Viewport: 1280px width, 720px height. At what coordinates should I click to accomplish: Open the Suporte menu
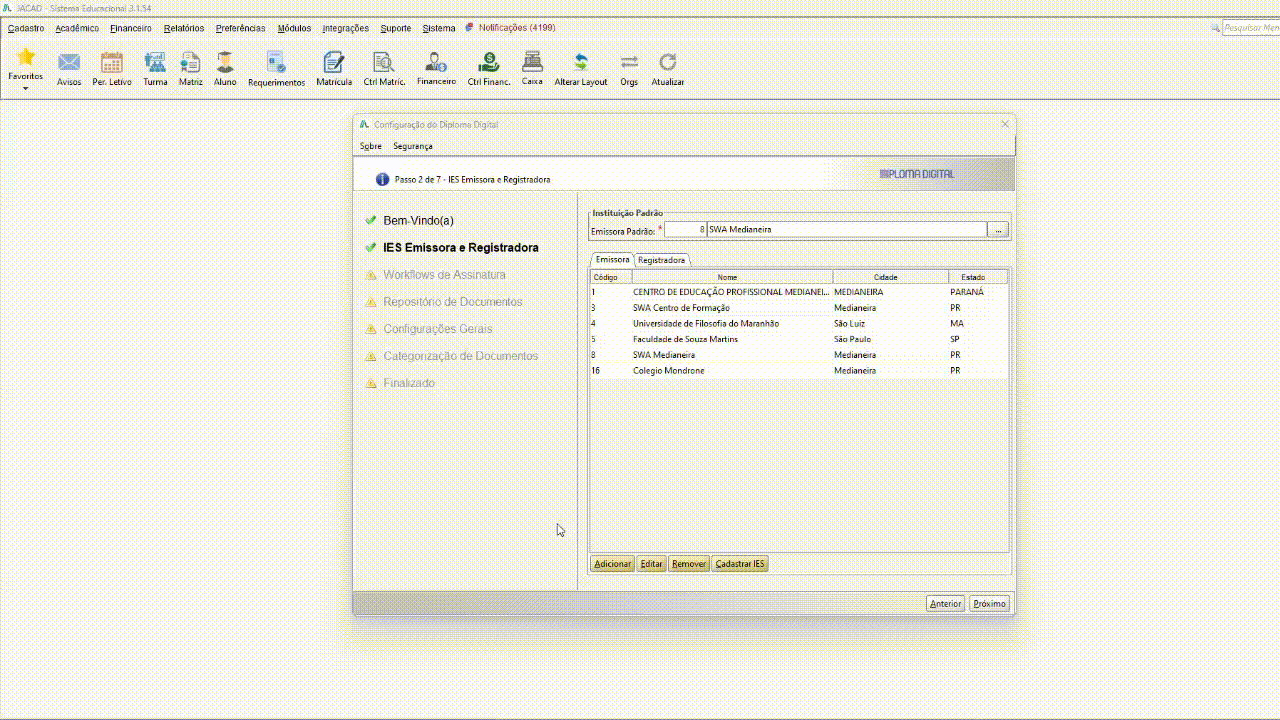396,28
